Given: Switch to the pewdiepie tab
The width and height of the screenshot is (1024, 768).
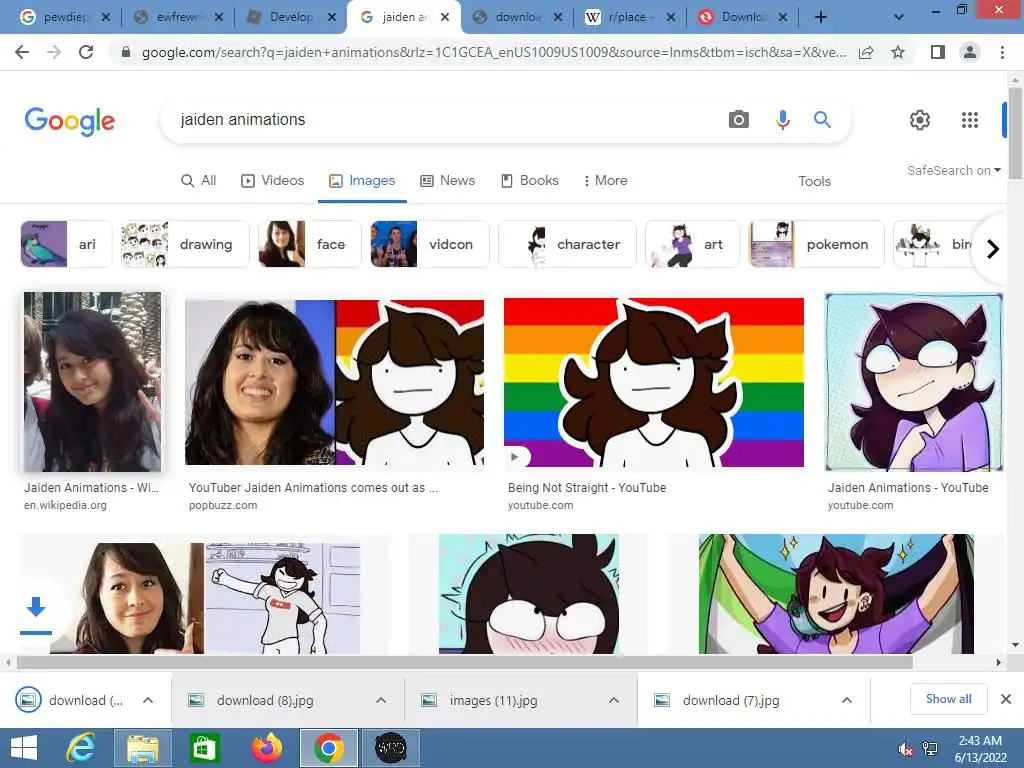Looking at the screenshot, I should (x=64, y=17).
